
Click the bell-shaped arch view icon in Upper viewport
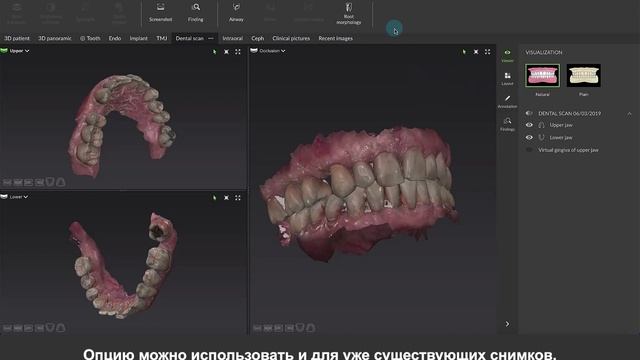click(60, 182)
